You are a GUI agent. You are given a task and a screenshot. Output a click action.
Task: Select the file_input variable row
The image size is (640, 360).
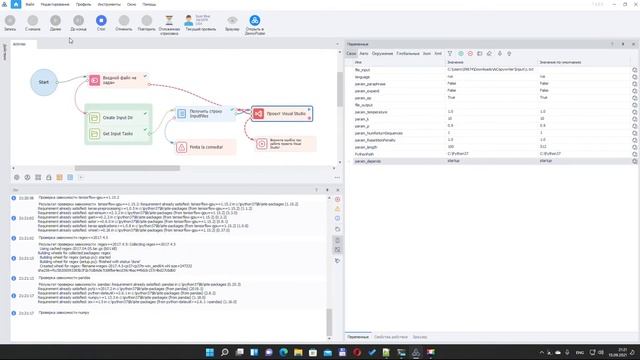pyautogui.click(x=491, y=70)
